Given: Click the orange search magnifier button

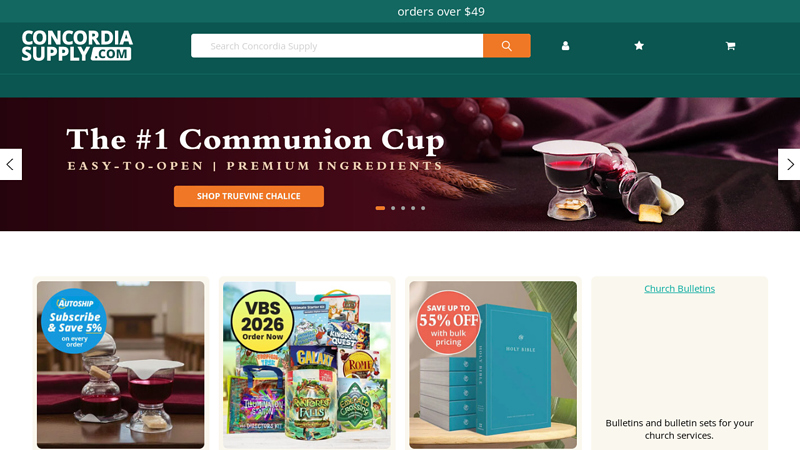Looking at the screenshot, I should [x=506, y=46].
